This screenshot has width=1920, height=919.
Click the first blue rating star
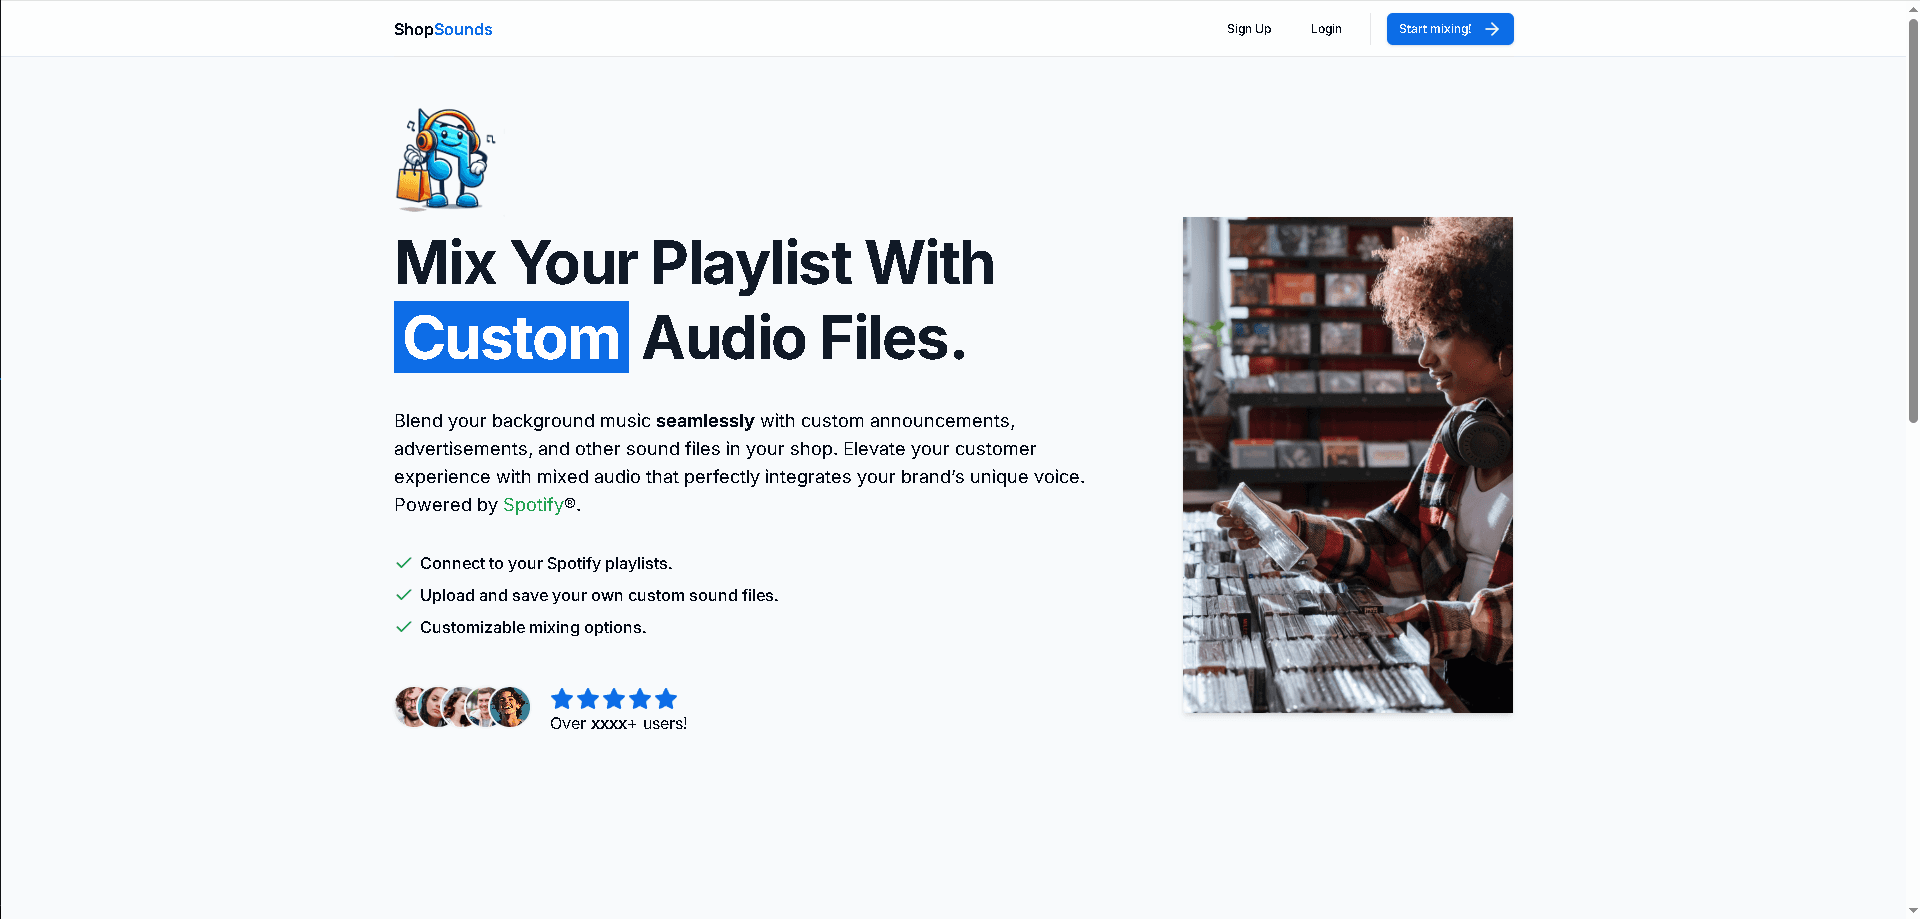point(562,699)
